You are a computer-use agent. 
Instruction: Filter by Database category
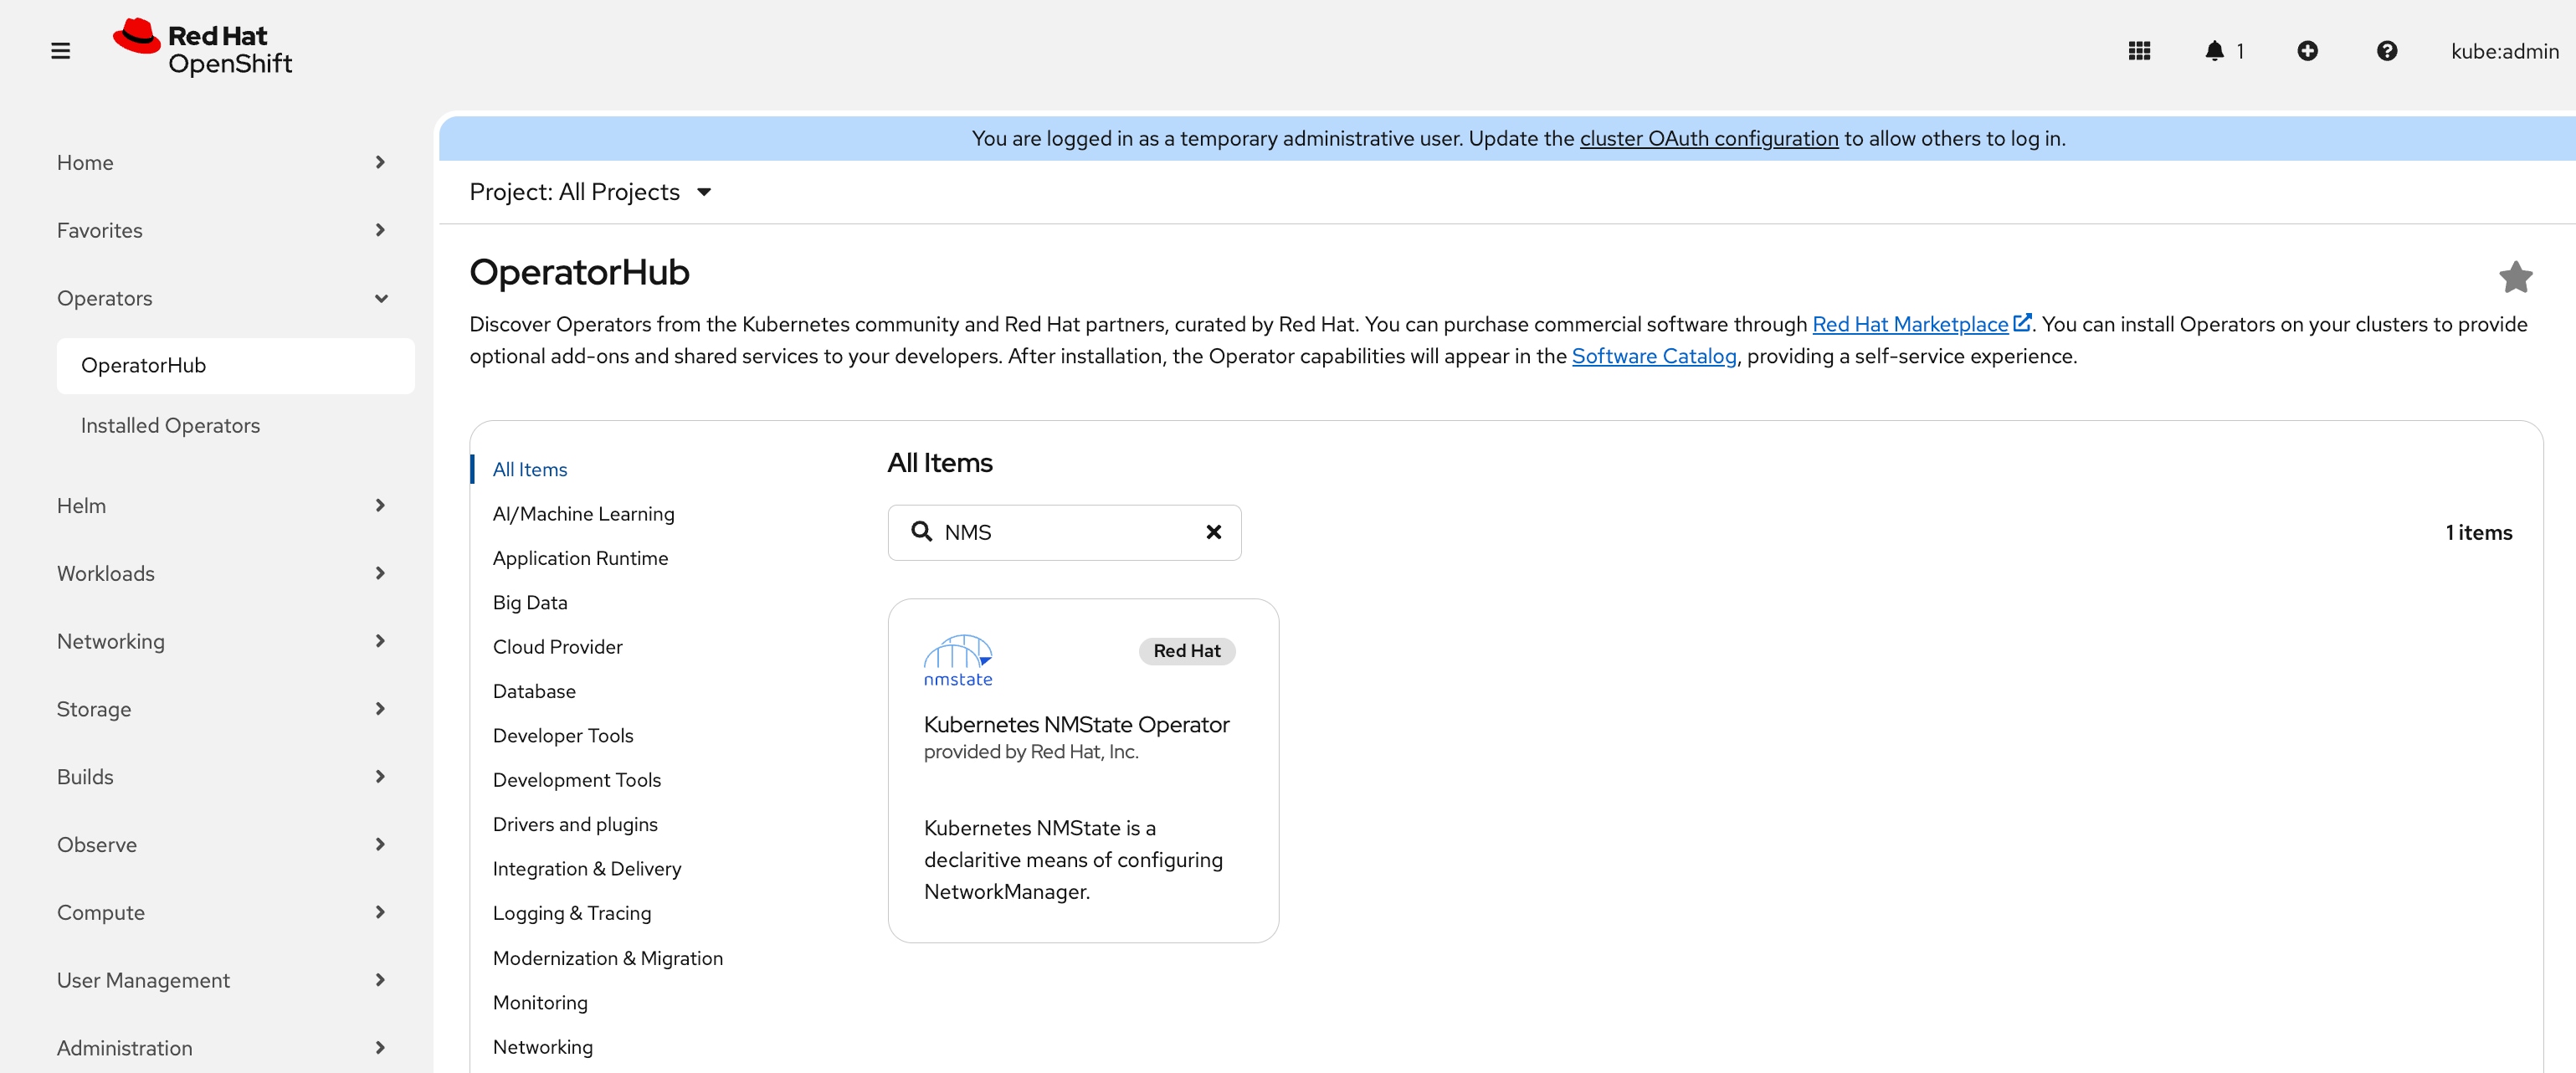pos(533,691)
